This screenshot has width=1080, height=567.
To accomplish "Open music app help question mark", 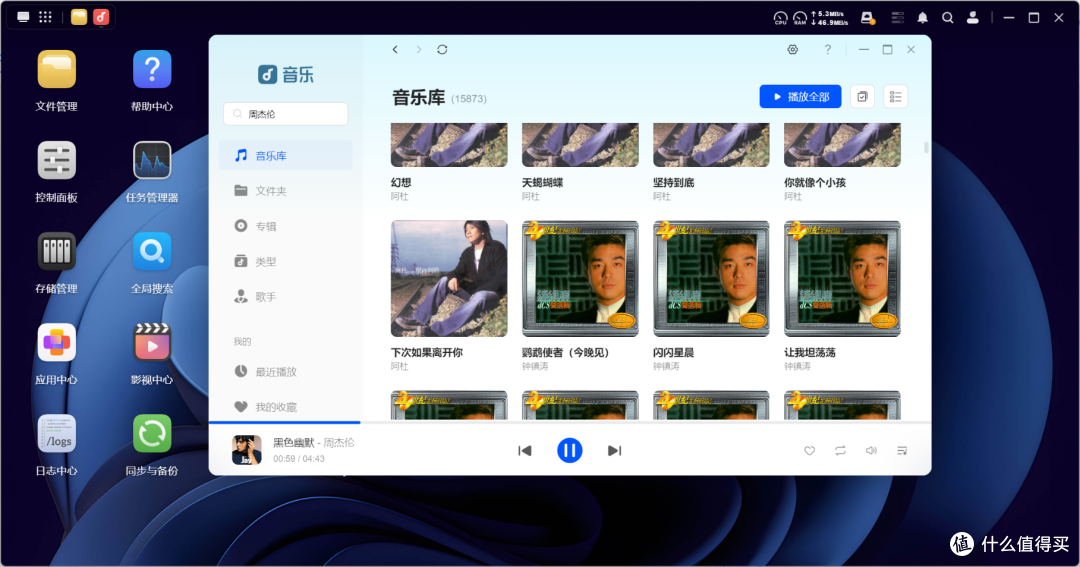I will click(x=828, y=50).
